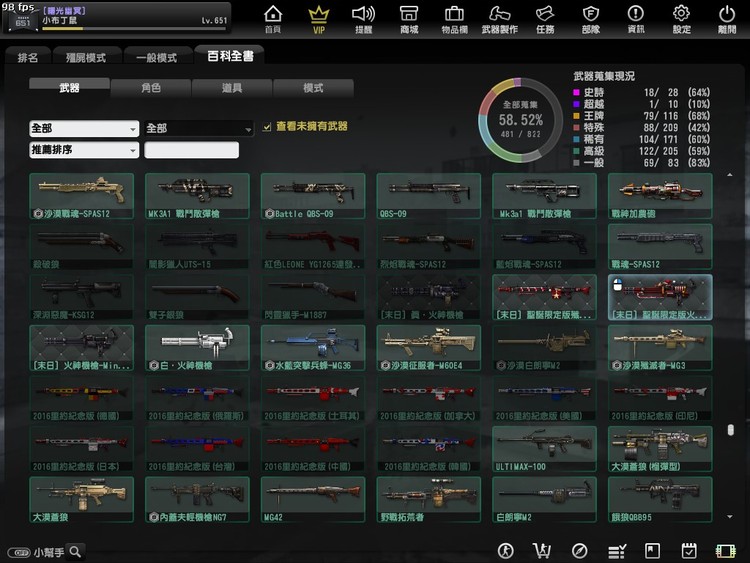Select 水藍突擊兵蜂-MG36 weapon card
The width and height of the screenshot is (750, 563).
coord(313,348)
